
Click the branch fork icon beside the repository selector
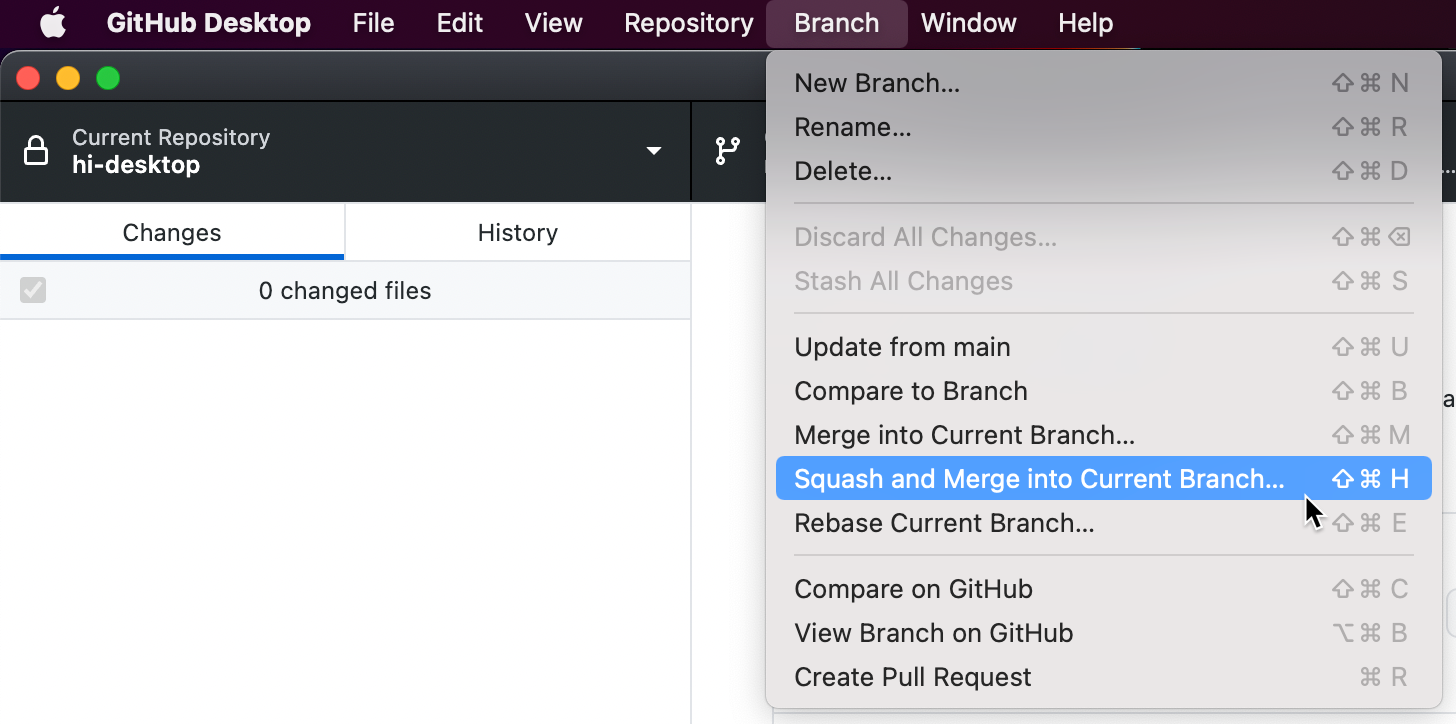[726, 151]
